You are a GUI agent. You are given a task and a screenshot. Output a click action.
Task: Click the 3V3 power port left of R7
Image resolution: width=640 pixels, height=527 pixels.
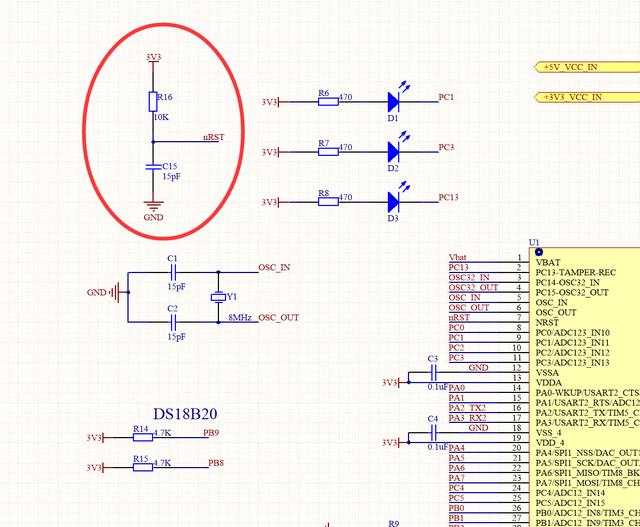click(x=270, y=152)
